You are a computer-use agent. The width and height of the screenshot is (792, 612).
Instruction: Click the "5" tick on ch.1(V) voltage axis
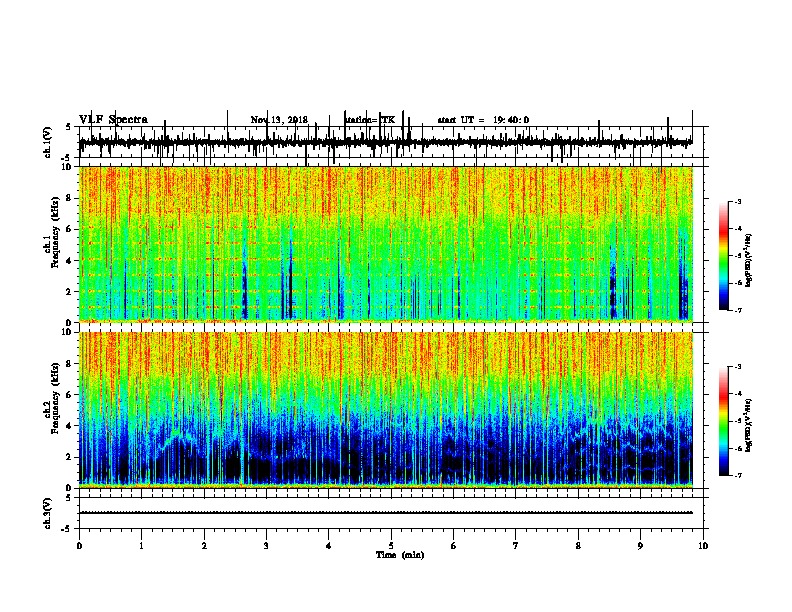[69, 127]
